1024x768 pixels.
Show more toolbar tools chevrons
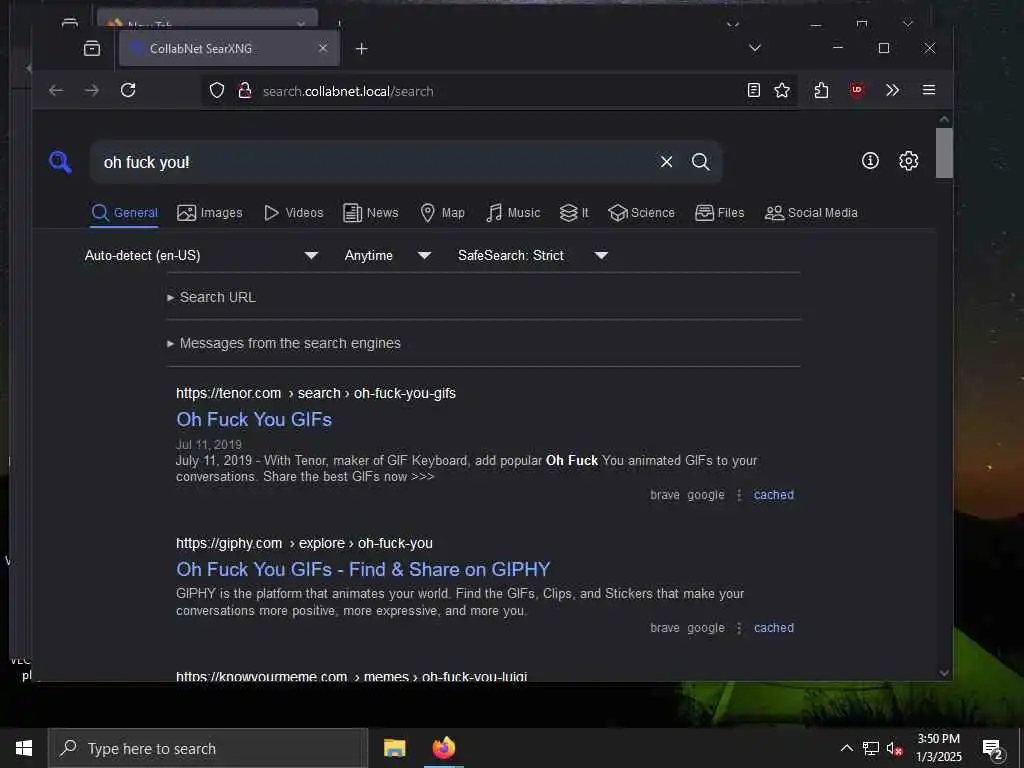click(x=892, y=90)
